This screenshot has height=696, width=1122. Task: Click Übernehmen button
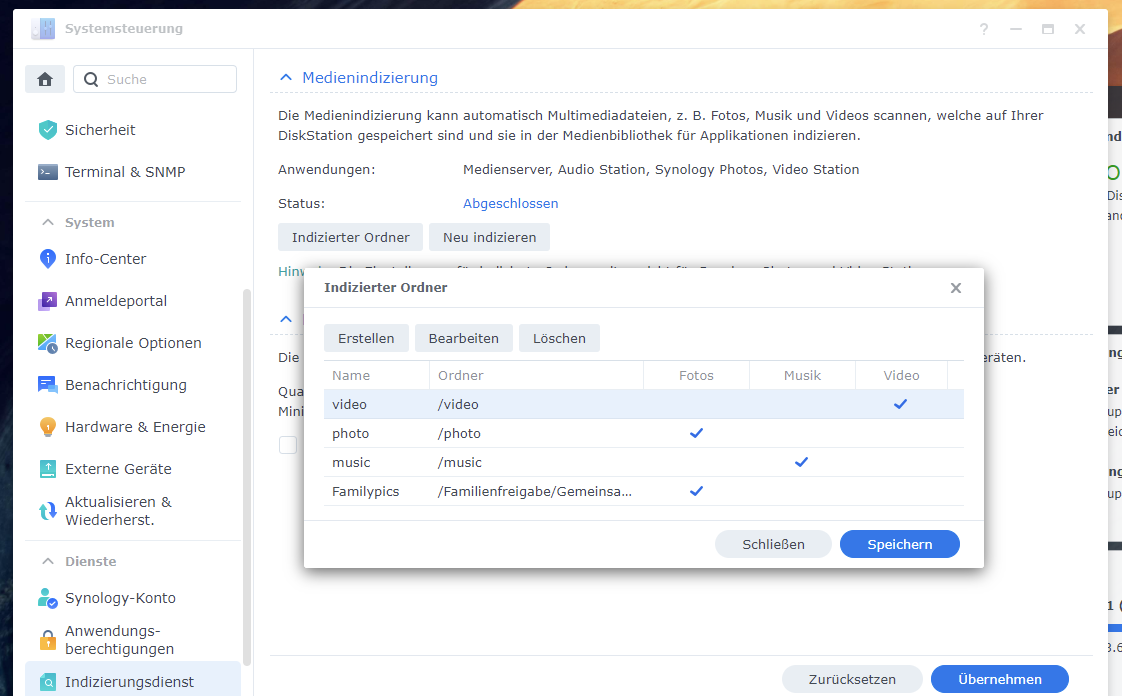1000,680
